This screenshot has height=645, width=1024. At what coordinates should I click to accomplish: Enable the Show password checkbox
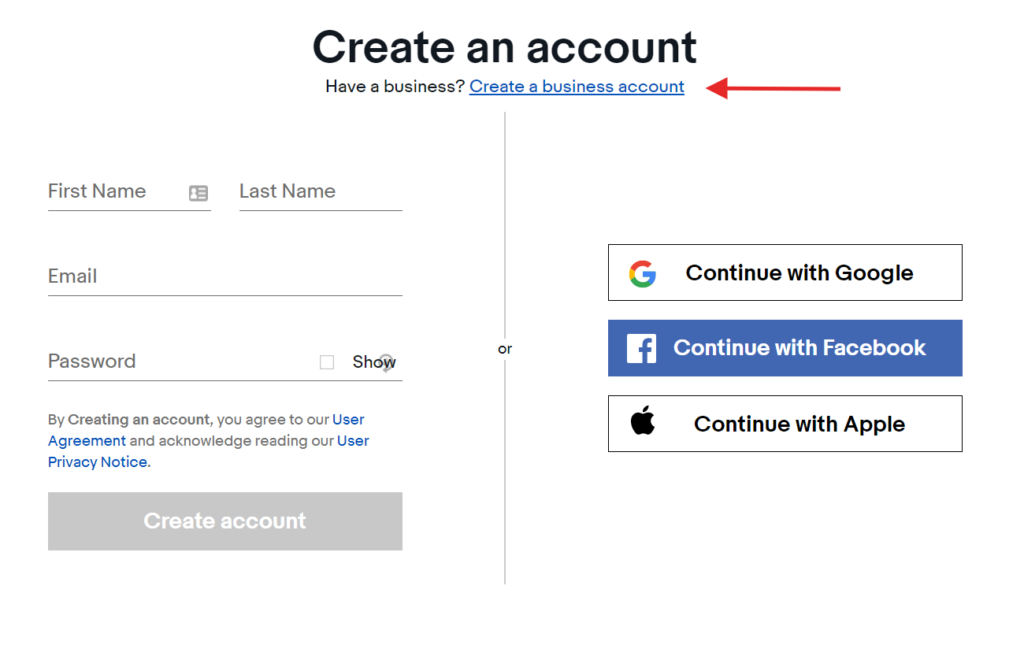327,362
